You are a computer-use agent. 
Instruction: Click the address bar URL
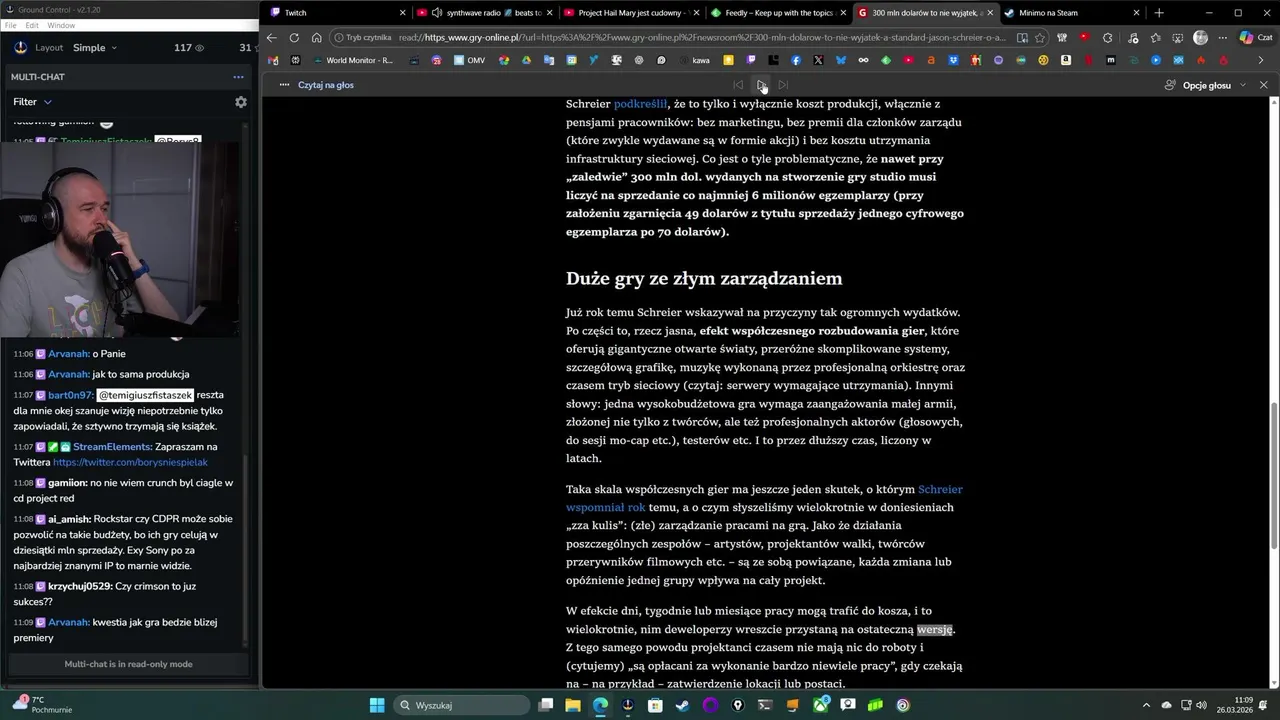pyautogui.click(x=702, y=38)
